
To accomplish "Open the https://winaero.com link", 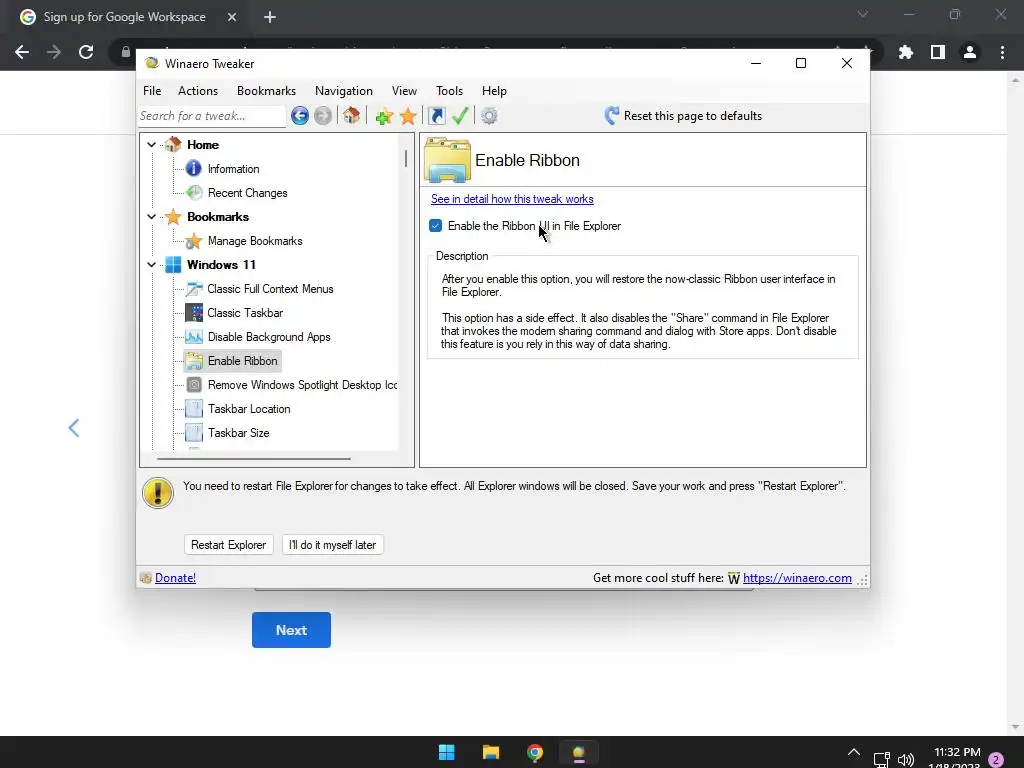I will [797, 578].
